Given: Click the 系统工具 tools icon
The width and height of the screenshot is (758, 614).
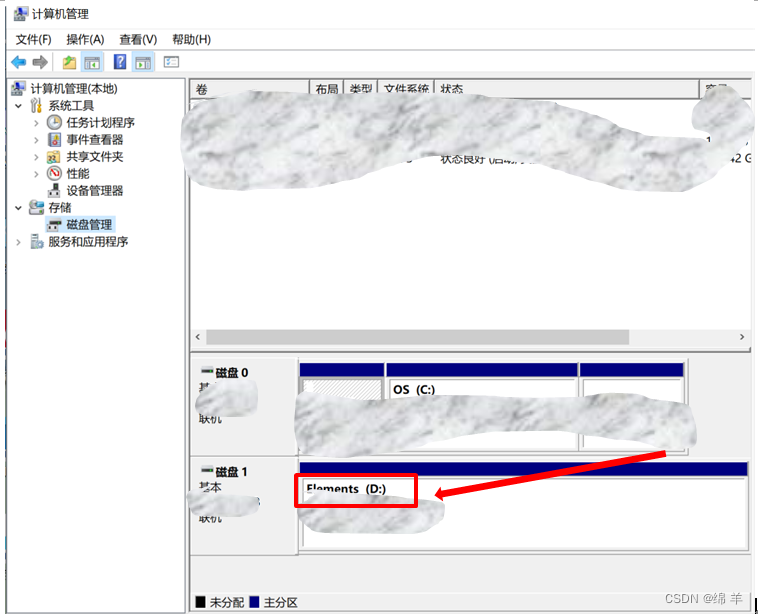Looking at the screenshot, I should point(36,105).
